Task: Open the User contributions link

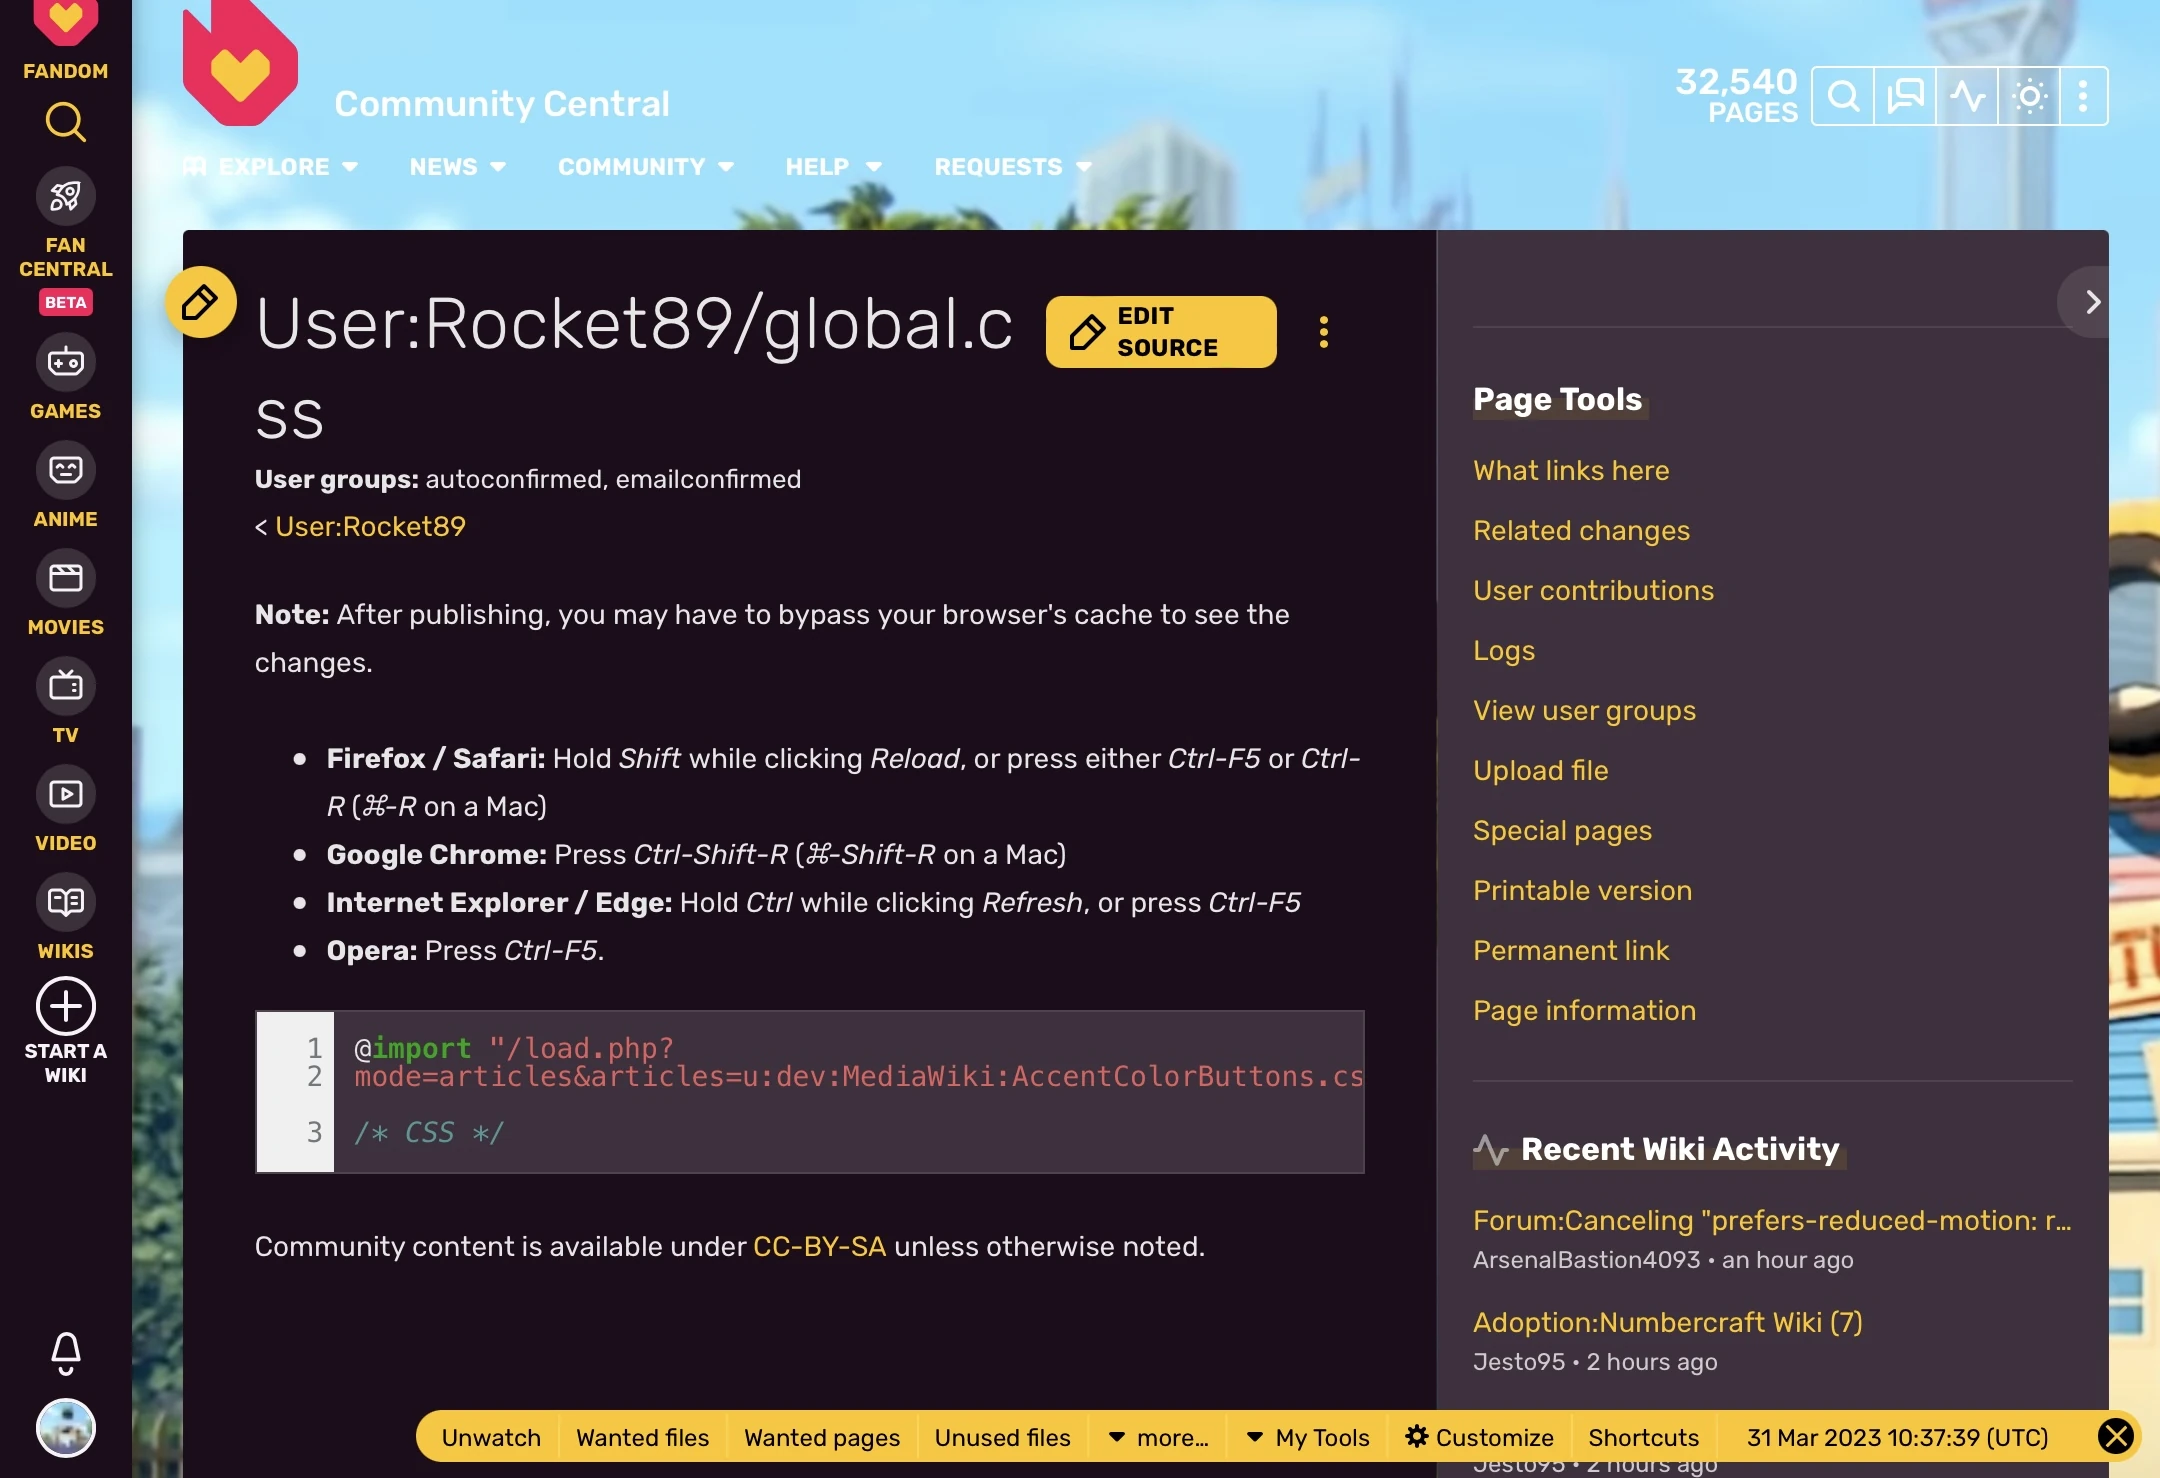Action: pyautogui.click(x=1592, y=590)
